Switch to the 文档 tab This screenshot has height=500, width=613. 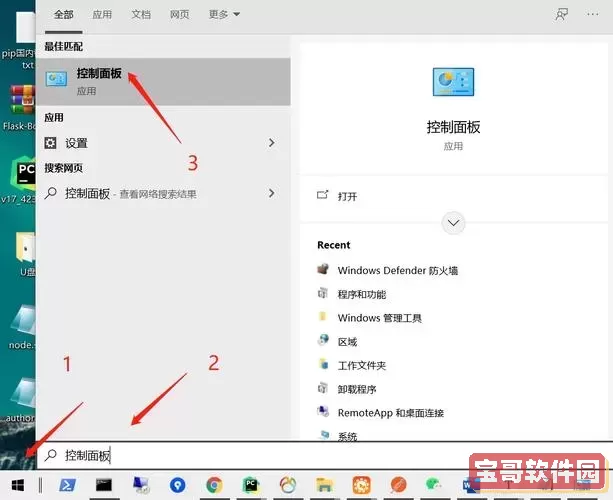(x=141, y=15)
